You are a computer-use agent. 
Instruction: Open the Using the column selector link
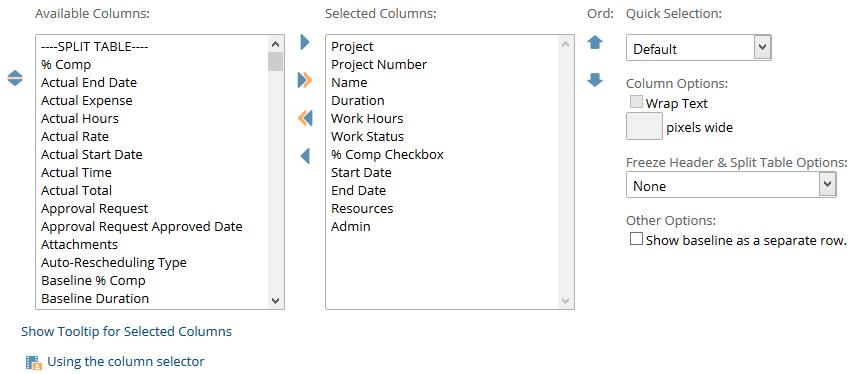(x=125, y=362)
